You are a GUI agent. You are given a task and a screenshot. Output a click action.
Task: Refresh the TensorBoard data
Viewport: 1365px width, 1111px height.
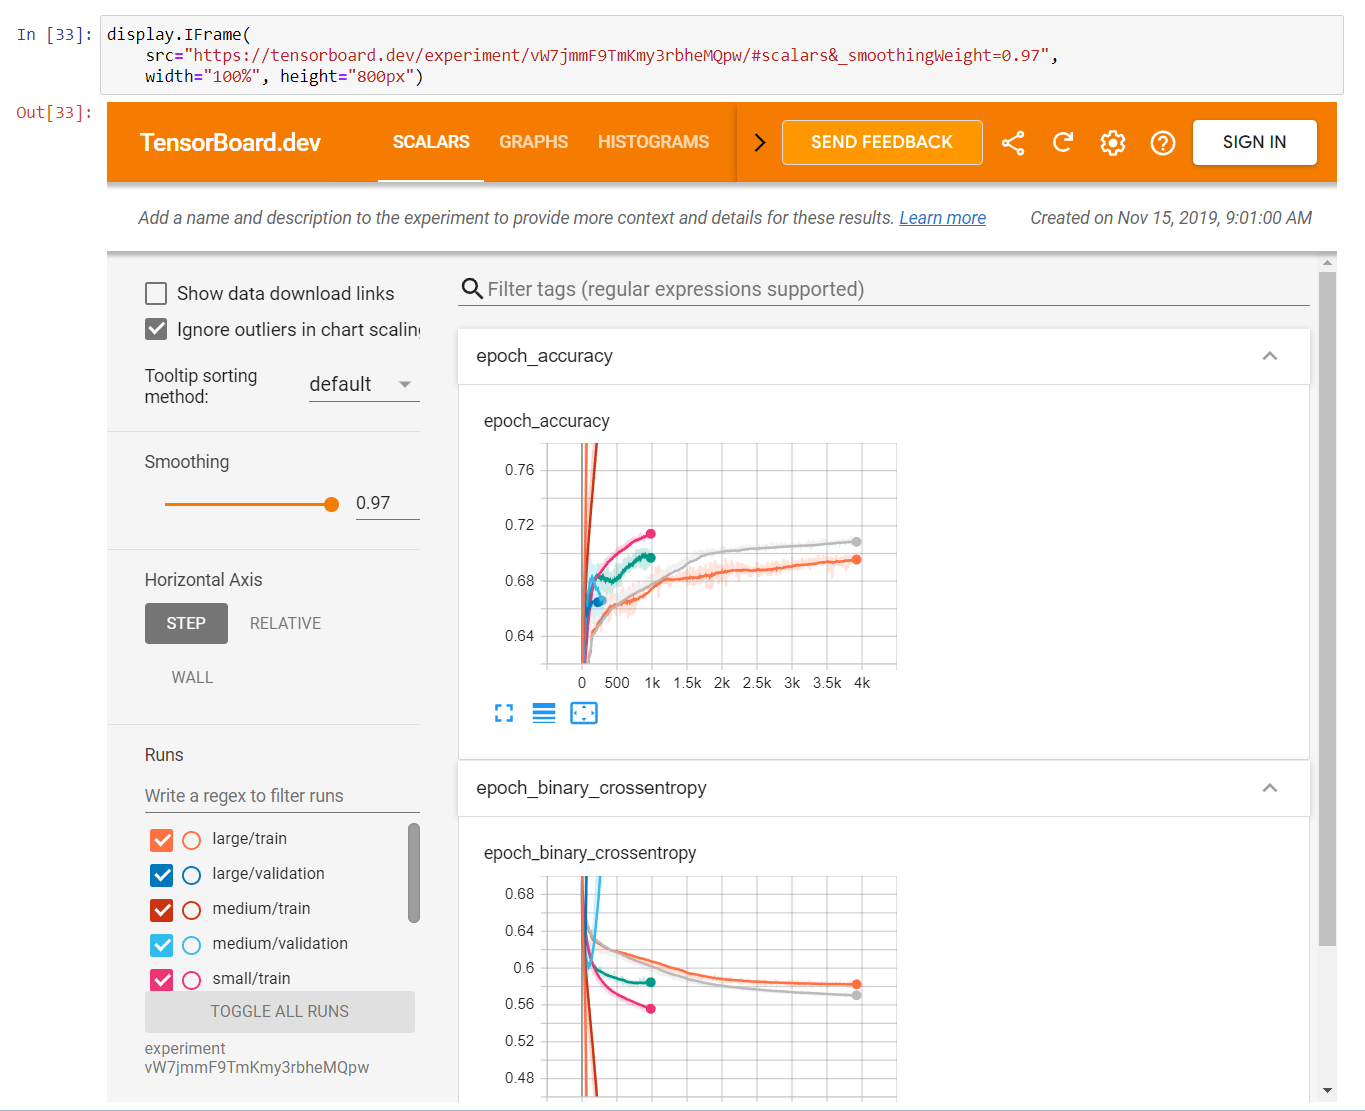pos(1063,142)
